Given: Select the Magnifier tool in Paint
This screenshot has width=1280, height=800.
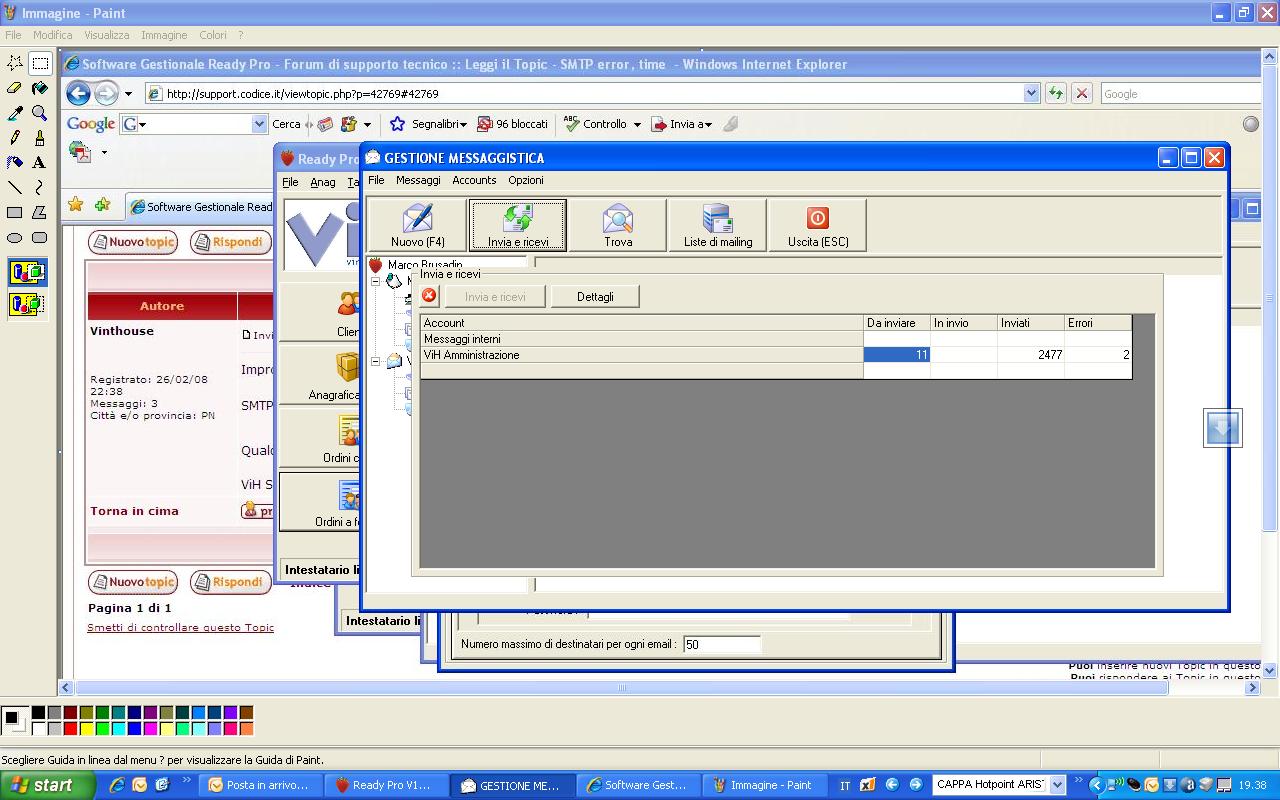Looking at the screenshot, I should click(40, 113).
